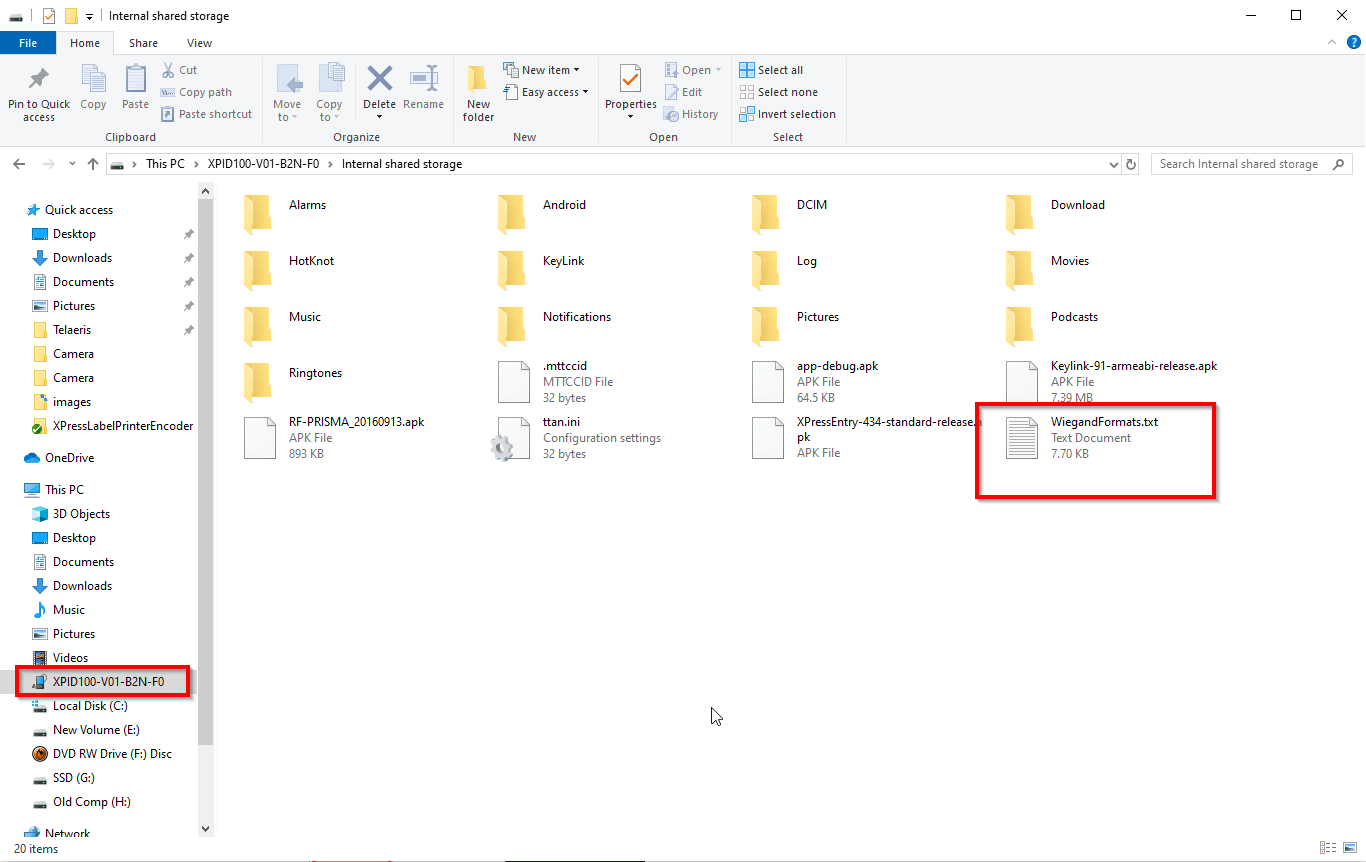Switch to large icons view in status bar
1366x862 pixels.
1349,848
